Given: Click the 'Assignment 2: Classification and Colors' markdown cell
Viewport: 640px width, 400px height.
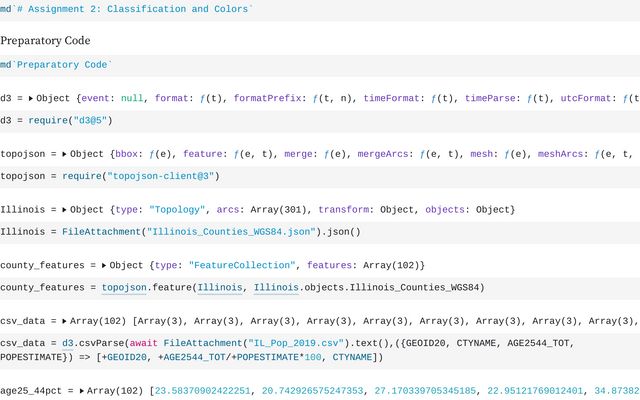Looking at the screenshot, I should click(320, 10).
